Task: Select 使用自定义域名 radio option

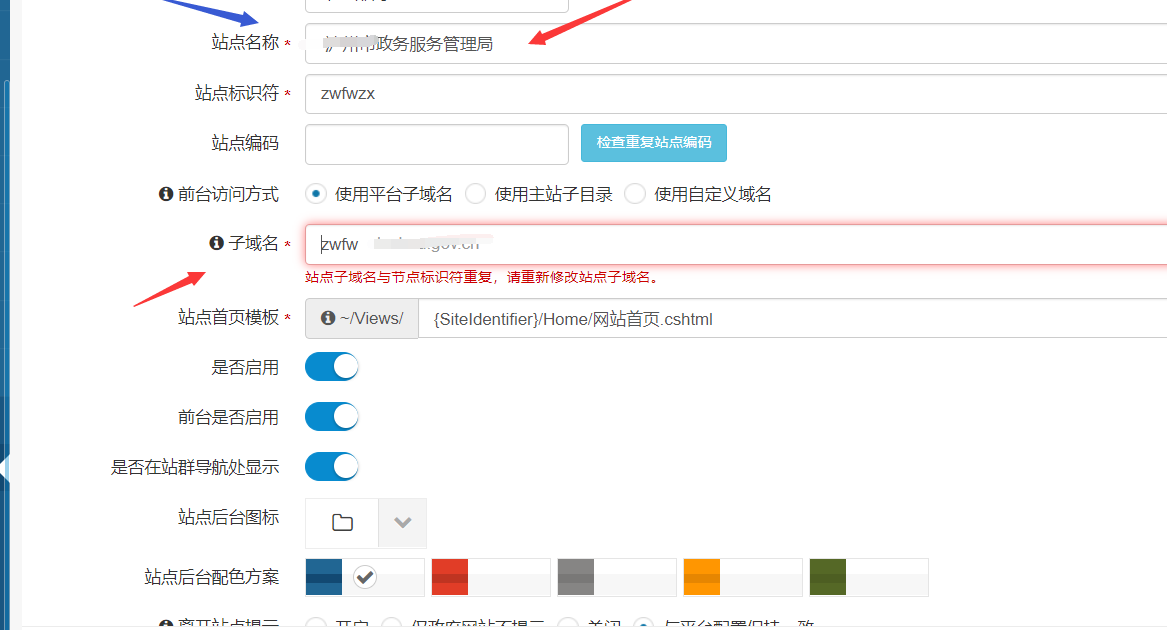Action: [x=635, y=194]
